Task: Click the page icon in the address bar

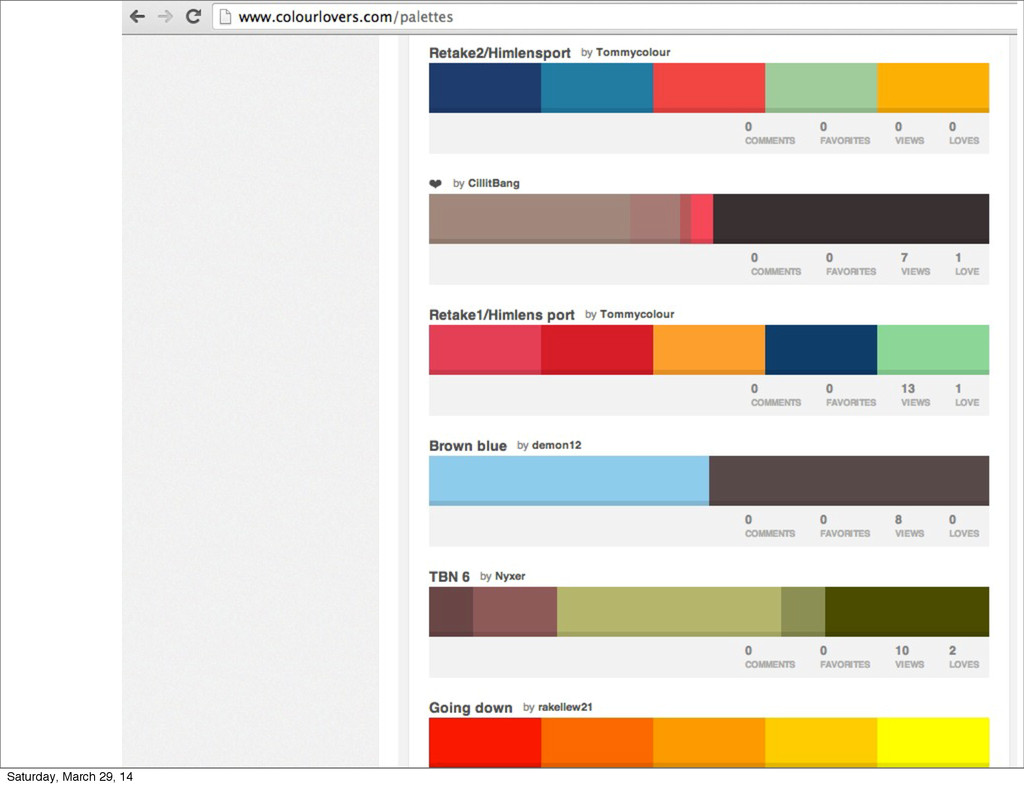Action: [225, 17]
